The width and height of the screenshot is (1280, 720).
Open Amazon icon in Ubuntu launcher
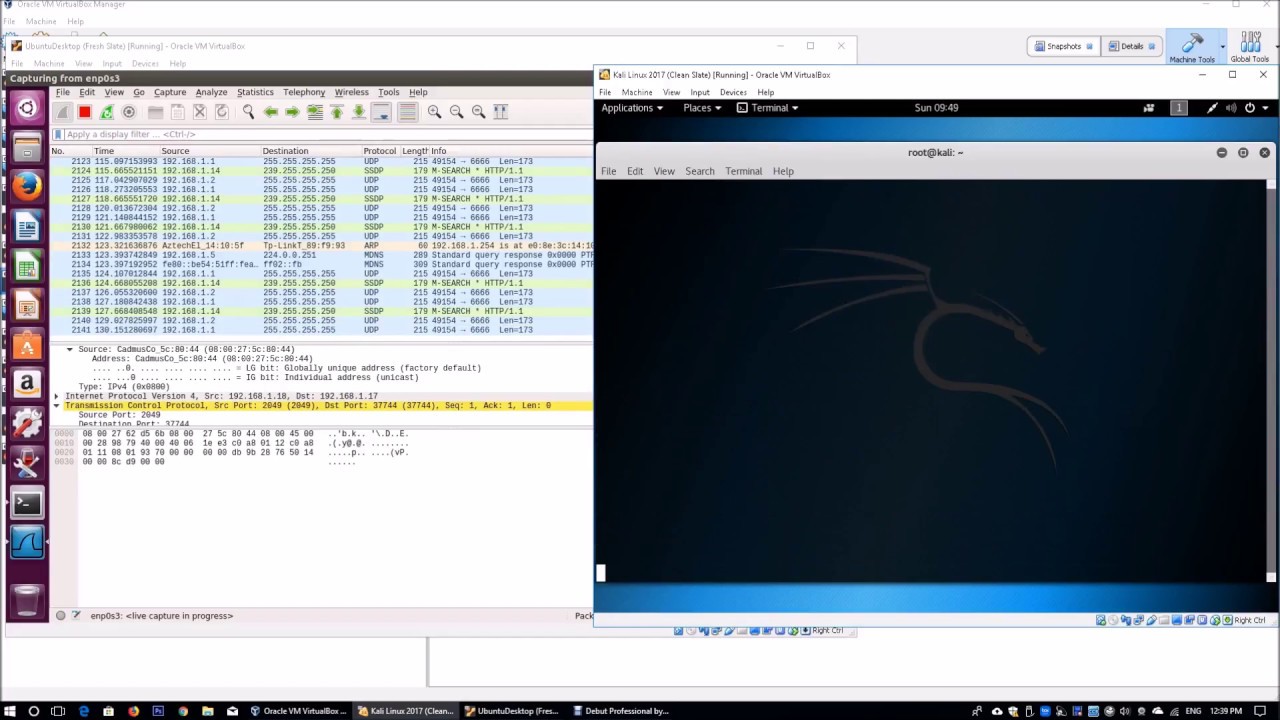[x=27, y=384]
